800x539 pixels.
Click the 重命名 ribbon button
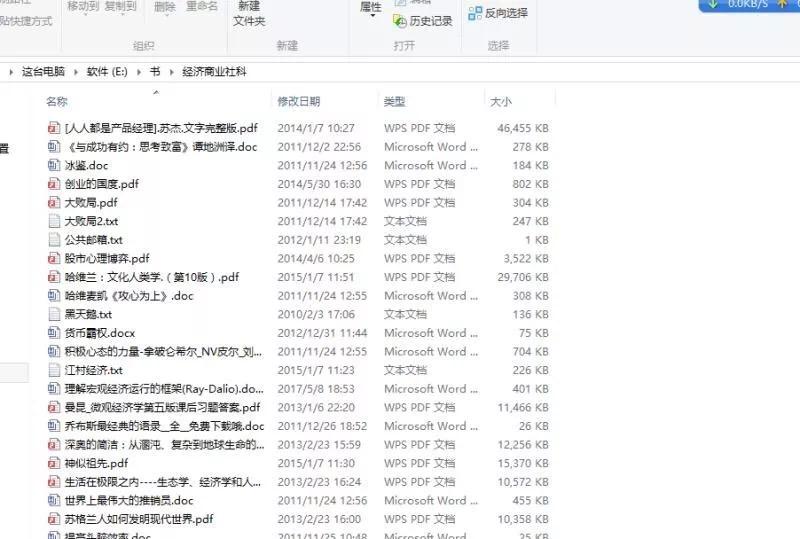pos(202,7)
